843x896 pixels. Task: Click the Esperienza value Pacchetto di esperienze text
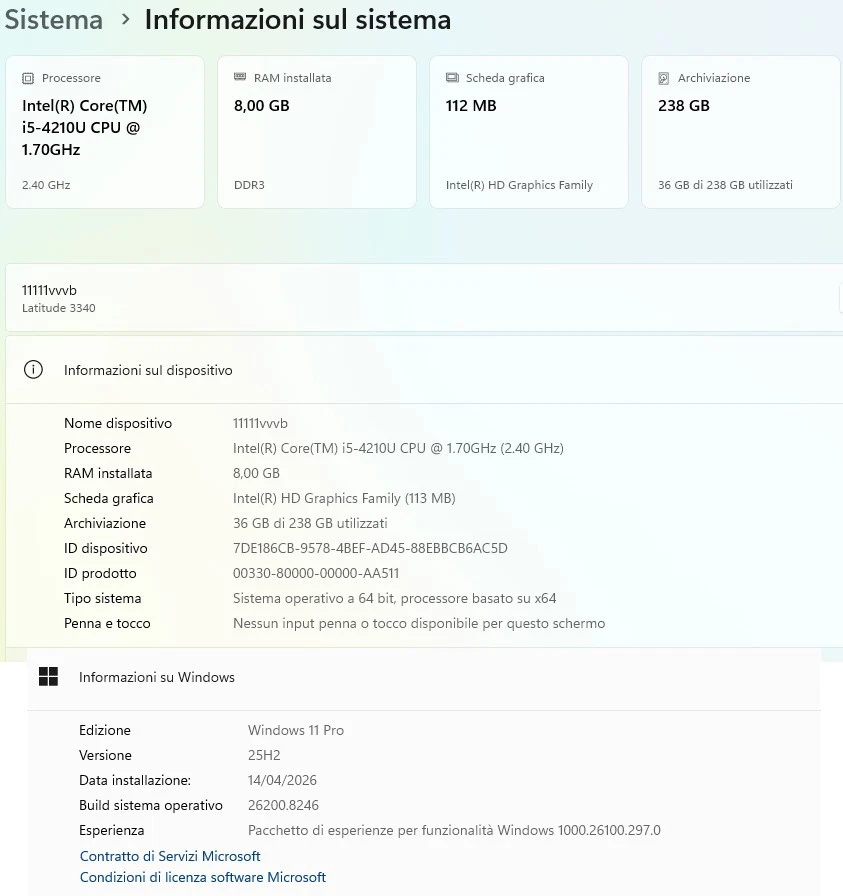point(454,830)
